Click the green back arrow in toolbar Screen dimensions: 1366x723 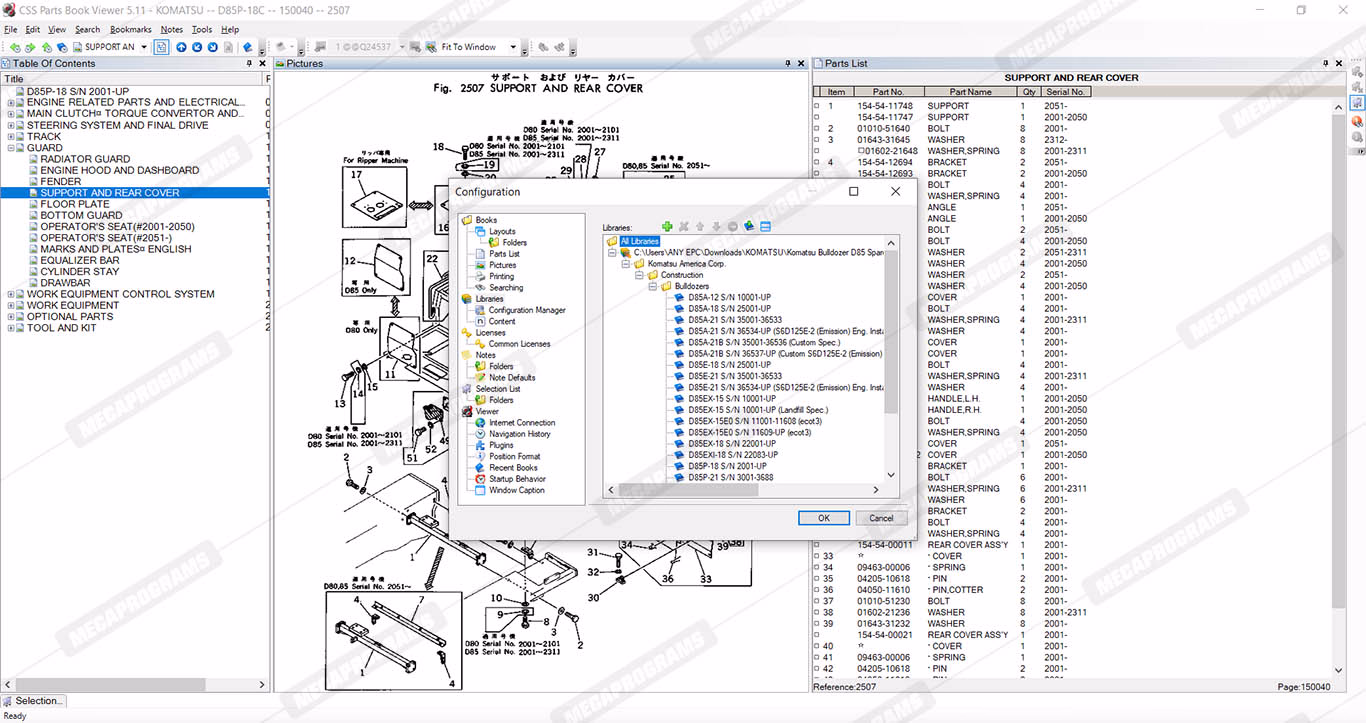(15, 47)
